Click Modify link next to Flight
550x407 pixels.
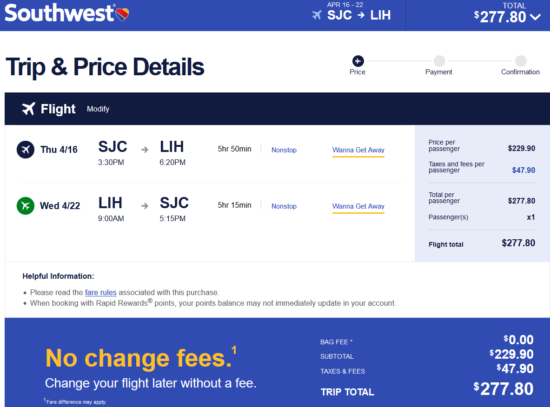click(98, 109)
